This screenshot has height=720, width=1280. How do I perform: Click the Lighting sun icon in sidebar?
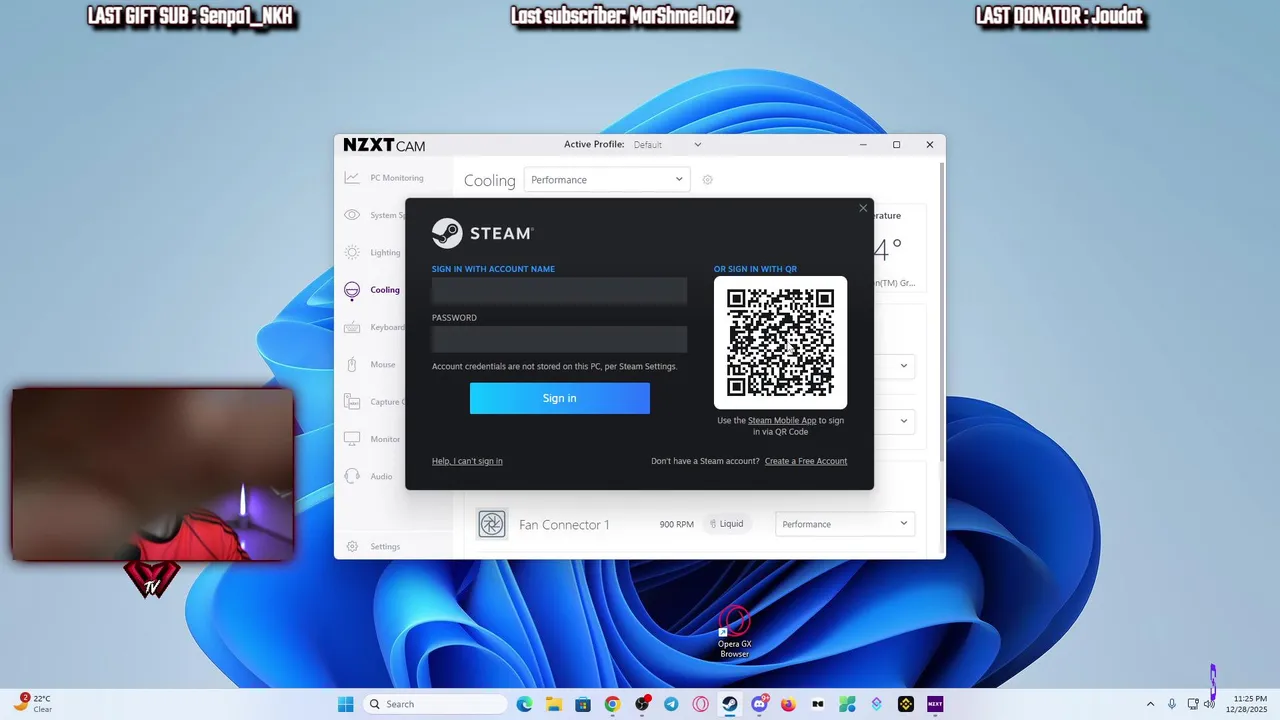(352, 253)
